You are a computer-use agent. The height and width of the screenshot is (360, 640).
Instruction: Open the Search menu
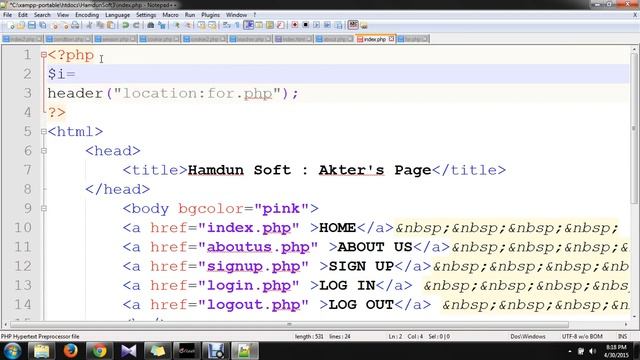(x=42, y=15)
